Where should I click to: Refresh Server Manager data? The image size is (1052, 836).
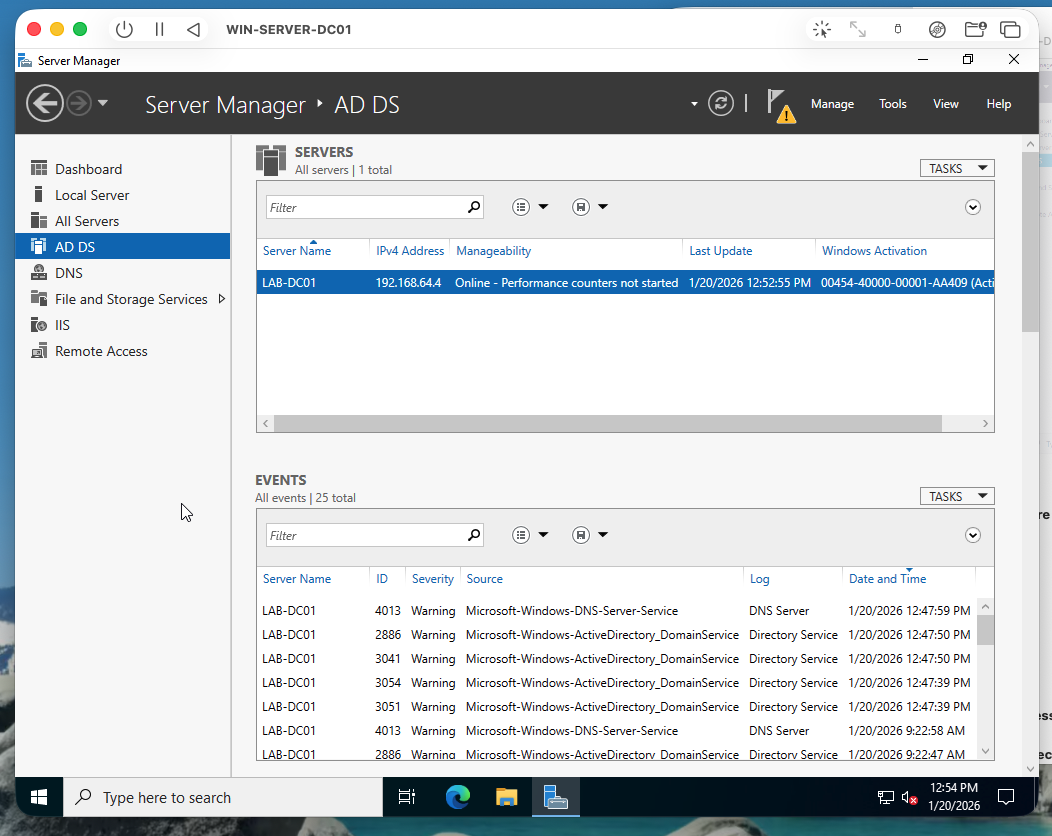pyautogui.click(x=721, y=103)
